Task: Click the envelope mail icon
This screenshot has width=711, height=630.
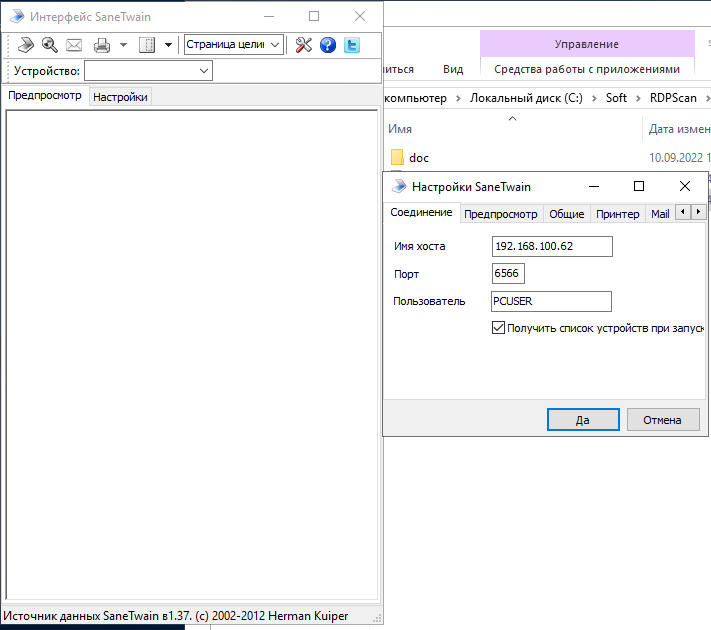Action: click(x=74, y=45)
